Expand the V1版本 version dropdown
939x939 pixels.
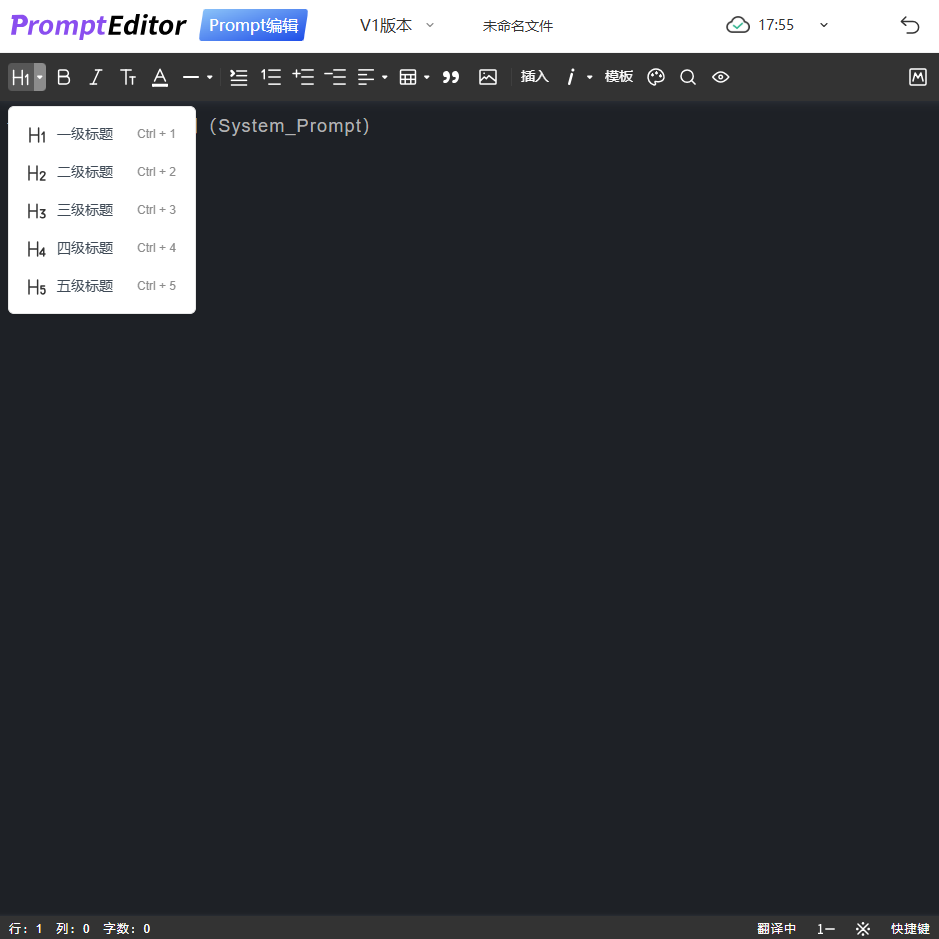(397, 26)
